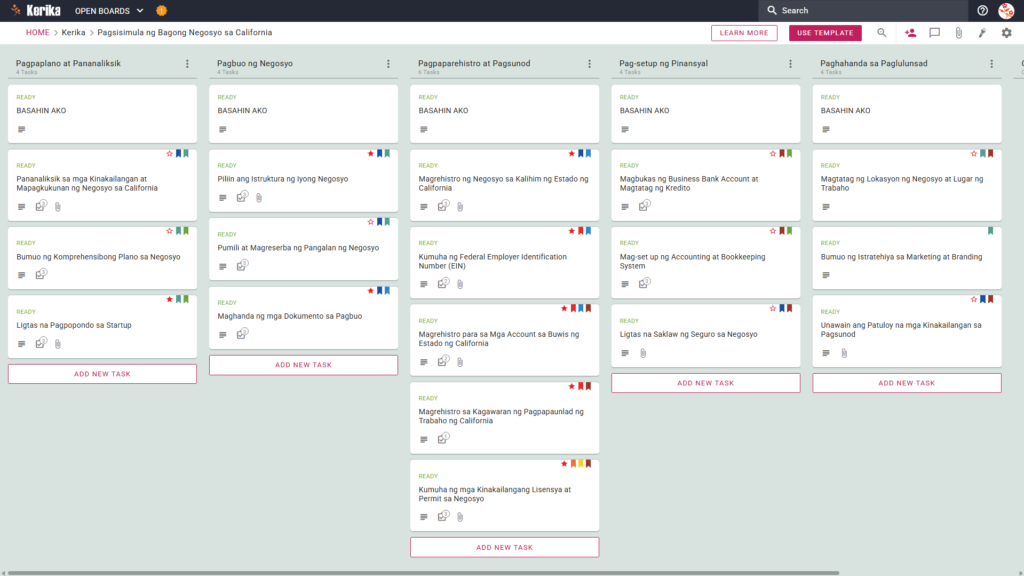
Task: Click the top Search field
Action: point(863,10)
